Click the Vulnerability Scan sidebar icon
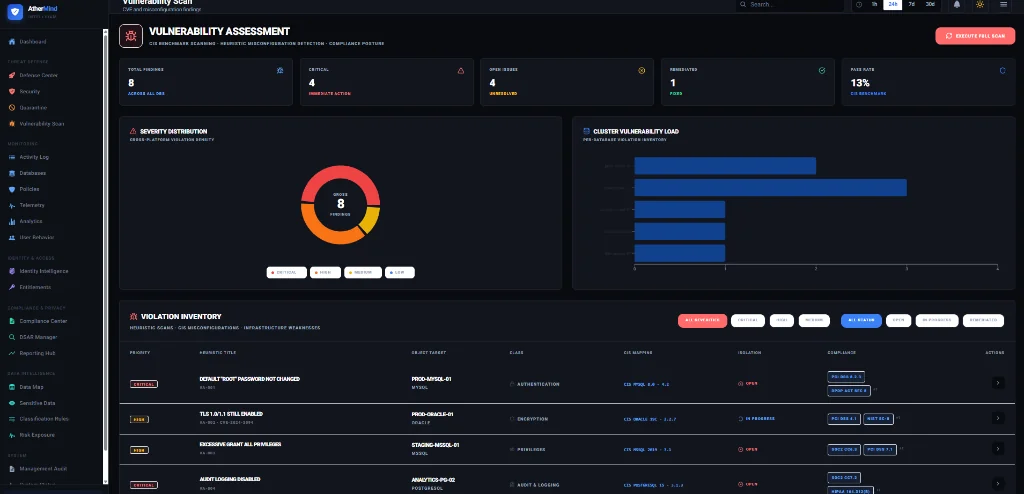This screenshot has height=494, width=1024. [12, 124]
